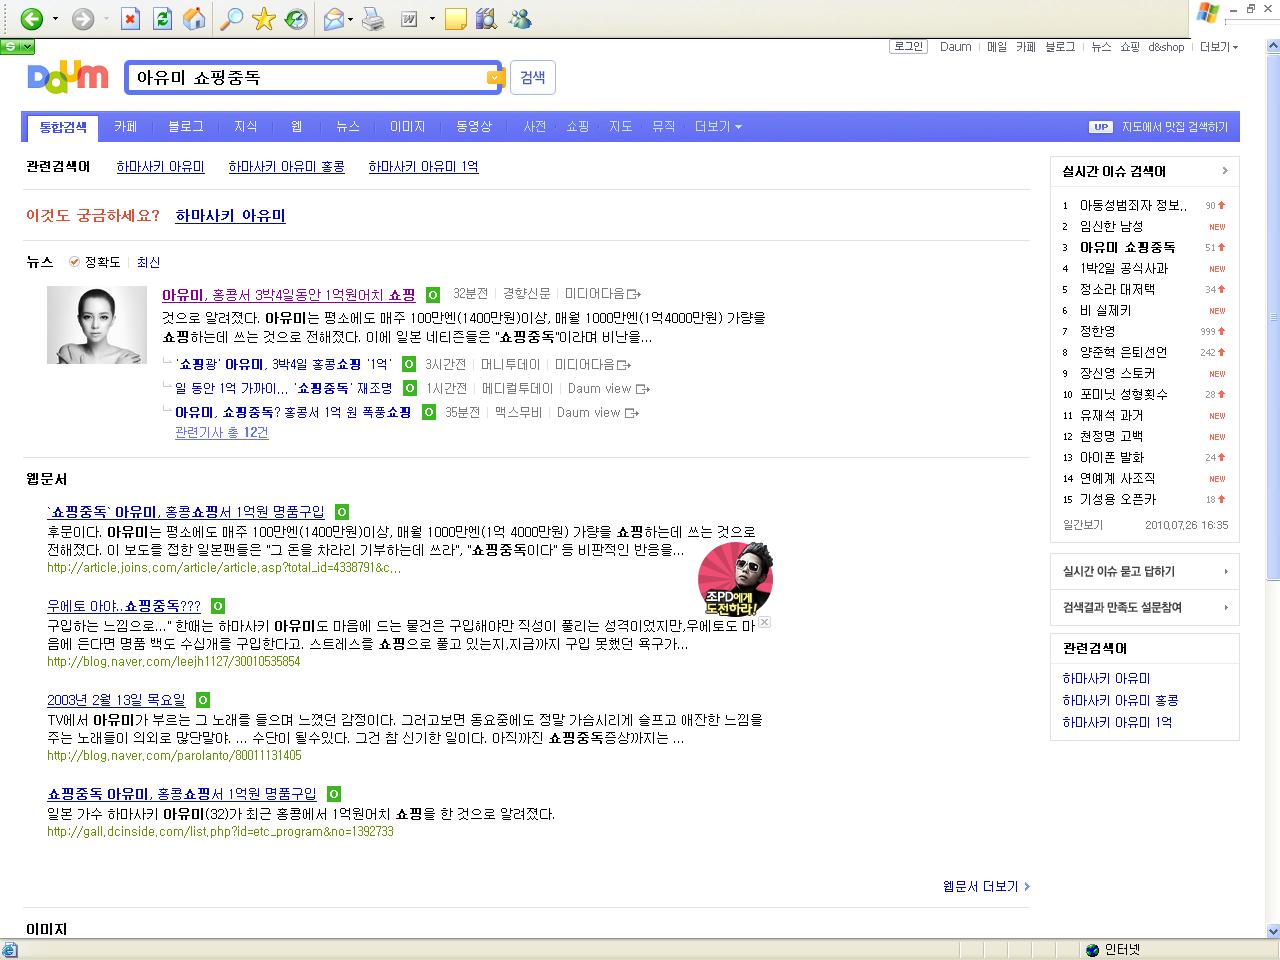Viewport: 1280px width, 960px height.
Task: Go to the browser Home page icon
Action: pos(195,19)
